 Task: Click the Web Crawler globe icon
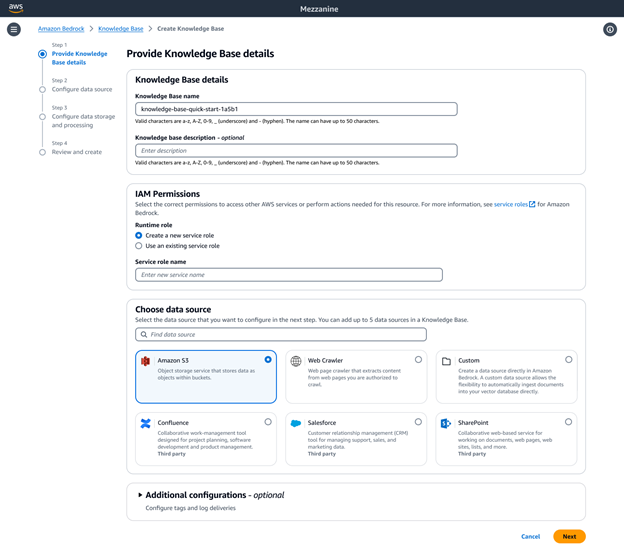[x=296, y=361]
